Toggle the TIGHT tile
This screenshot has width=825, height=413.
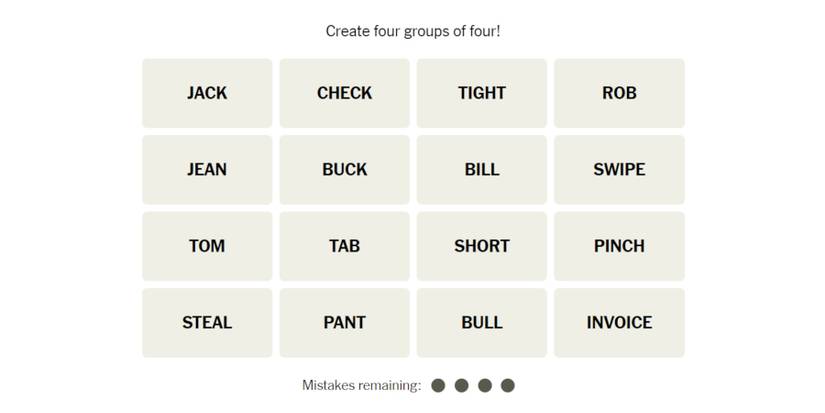(482, 93)
